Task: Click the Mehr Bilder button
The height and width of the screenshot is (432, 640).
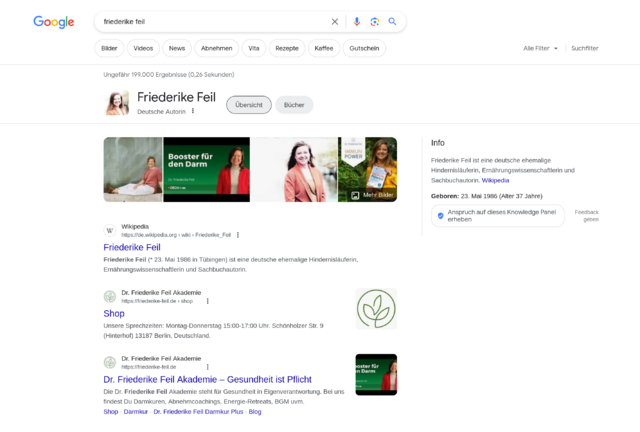Action: 372,196
